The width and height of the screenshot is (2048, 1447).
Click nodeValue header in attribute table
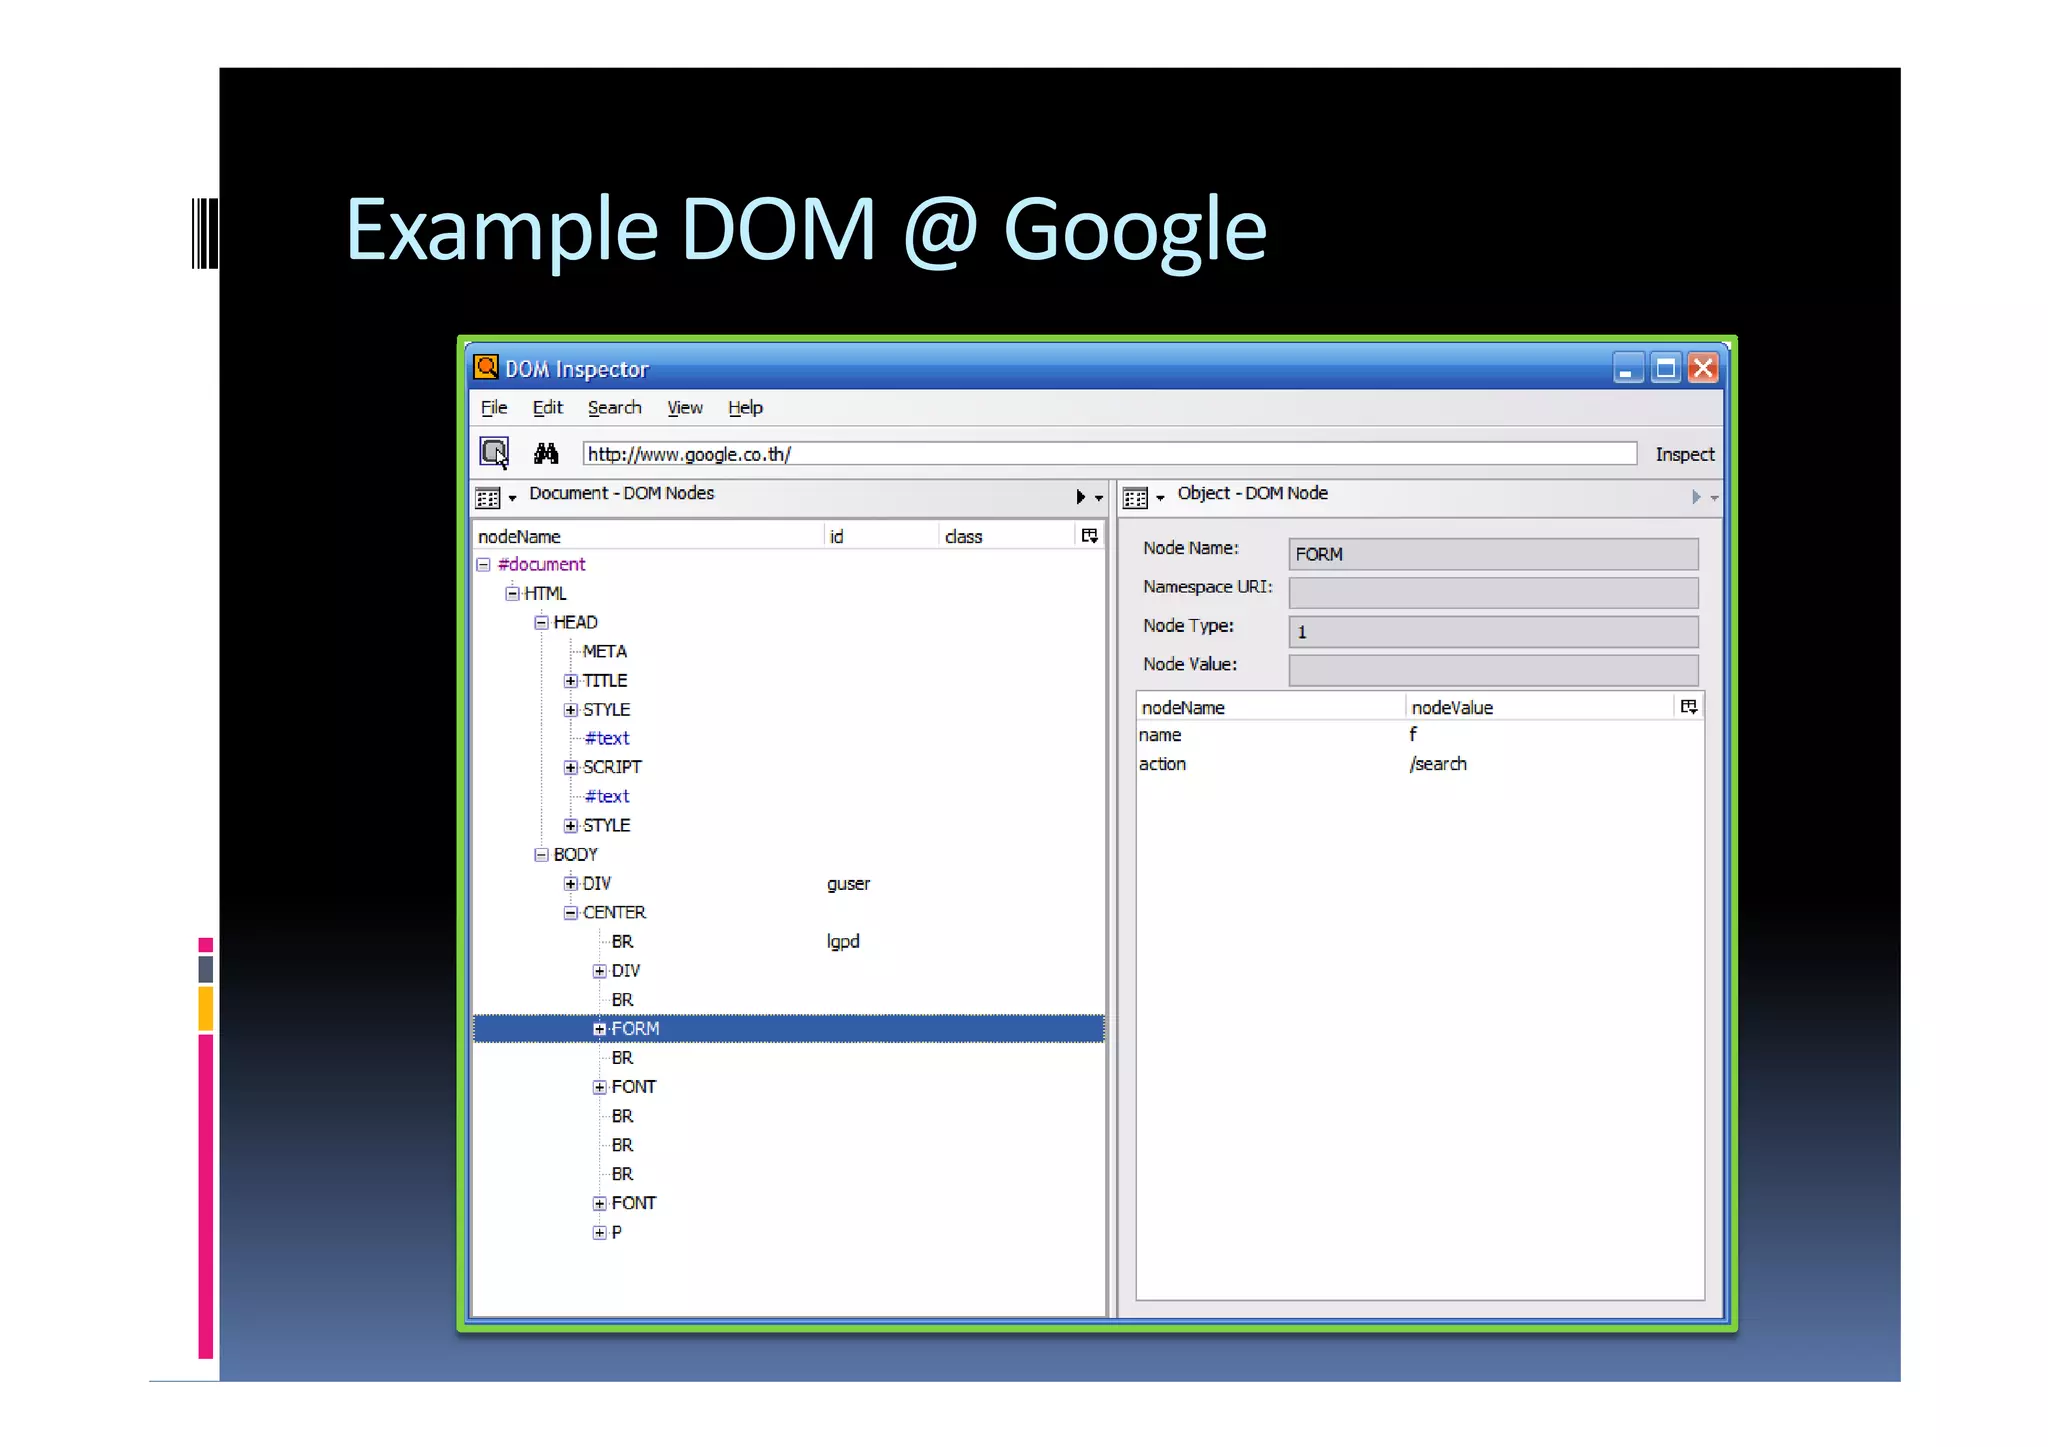[1540, 707]
